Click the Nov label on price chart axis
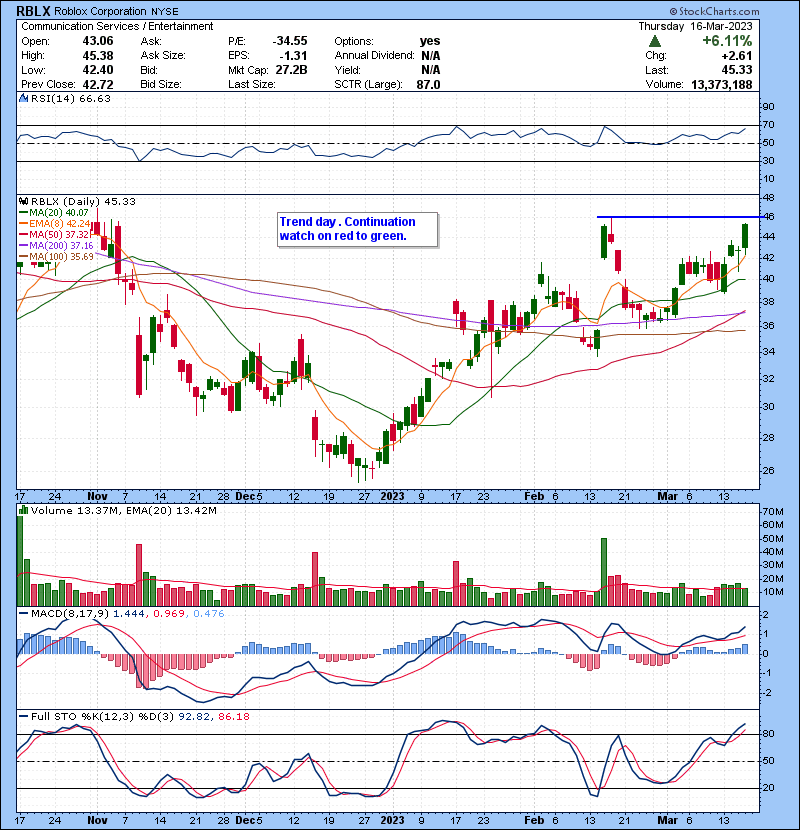 click(97, 496)
